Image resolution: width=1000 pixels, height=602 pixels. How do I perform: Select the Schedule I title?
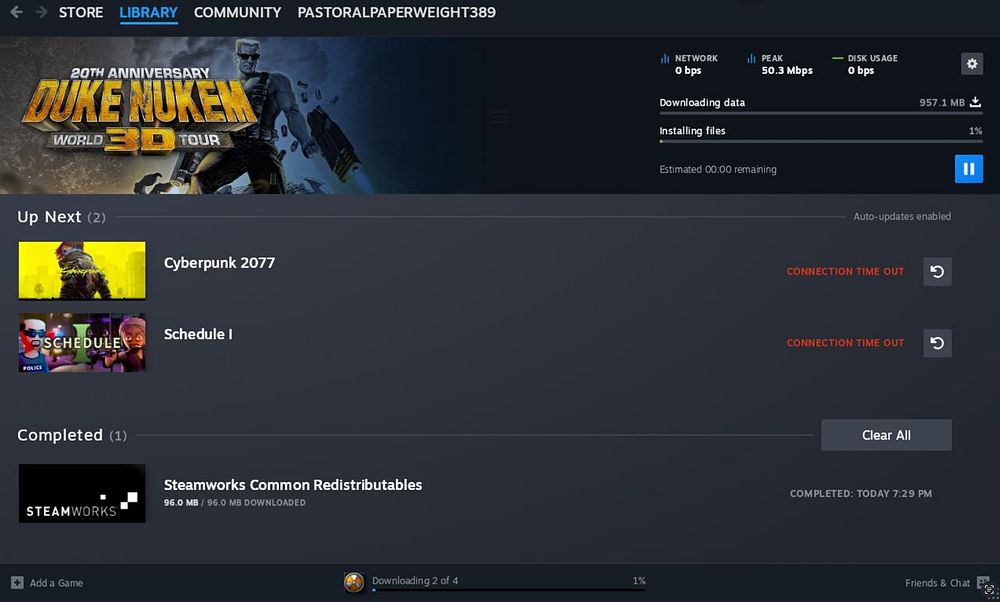point(198,334)
